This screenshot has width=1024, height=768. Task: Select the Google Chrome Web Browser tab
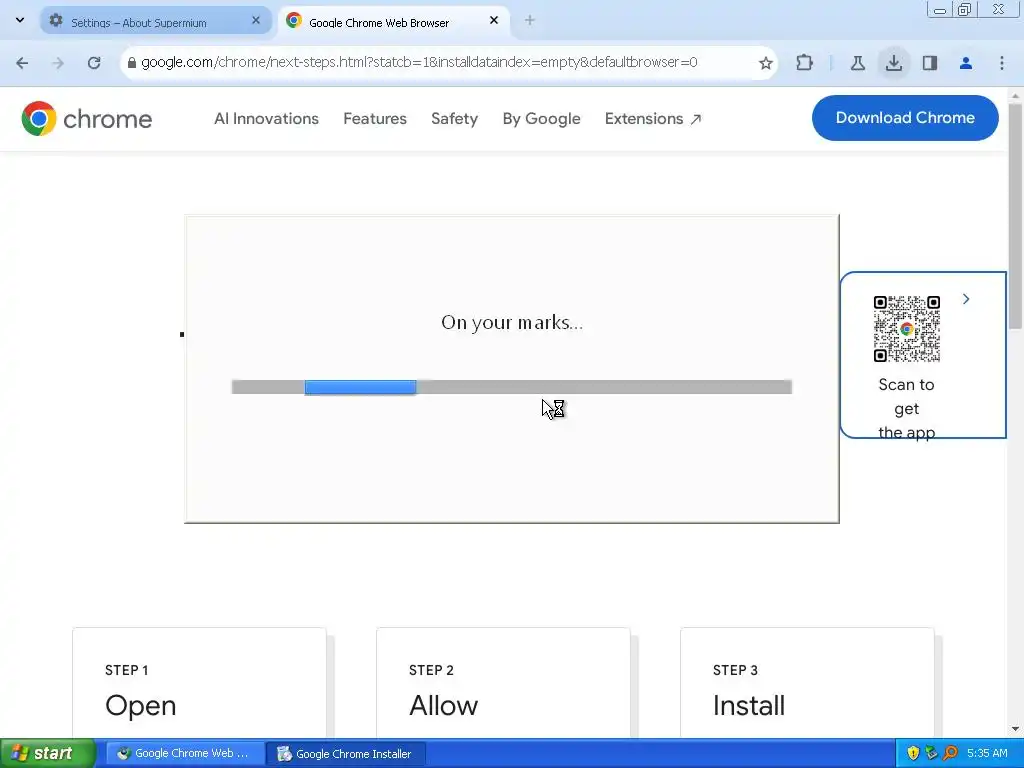tap(394, 22)
